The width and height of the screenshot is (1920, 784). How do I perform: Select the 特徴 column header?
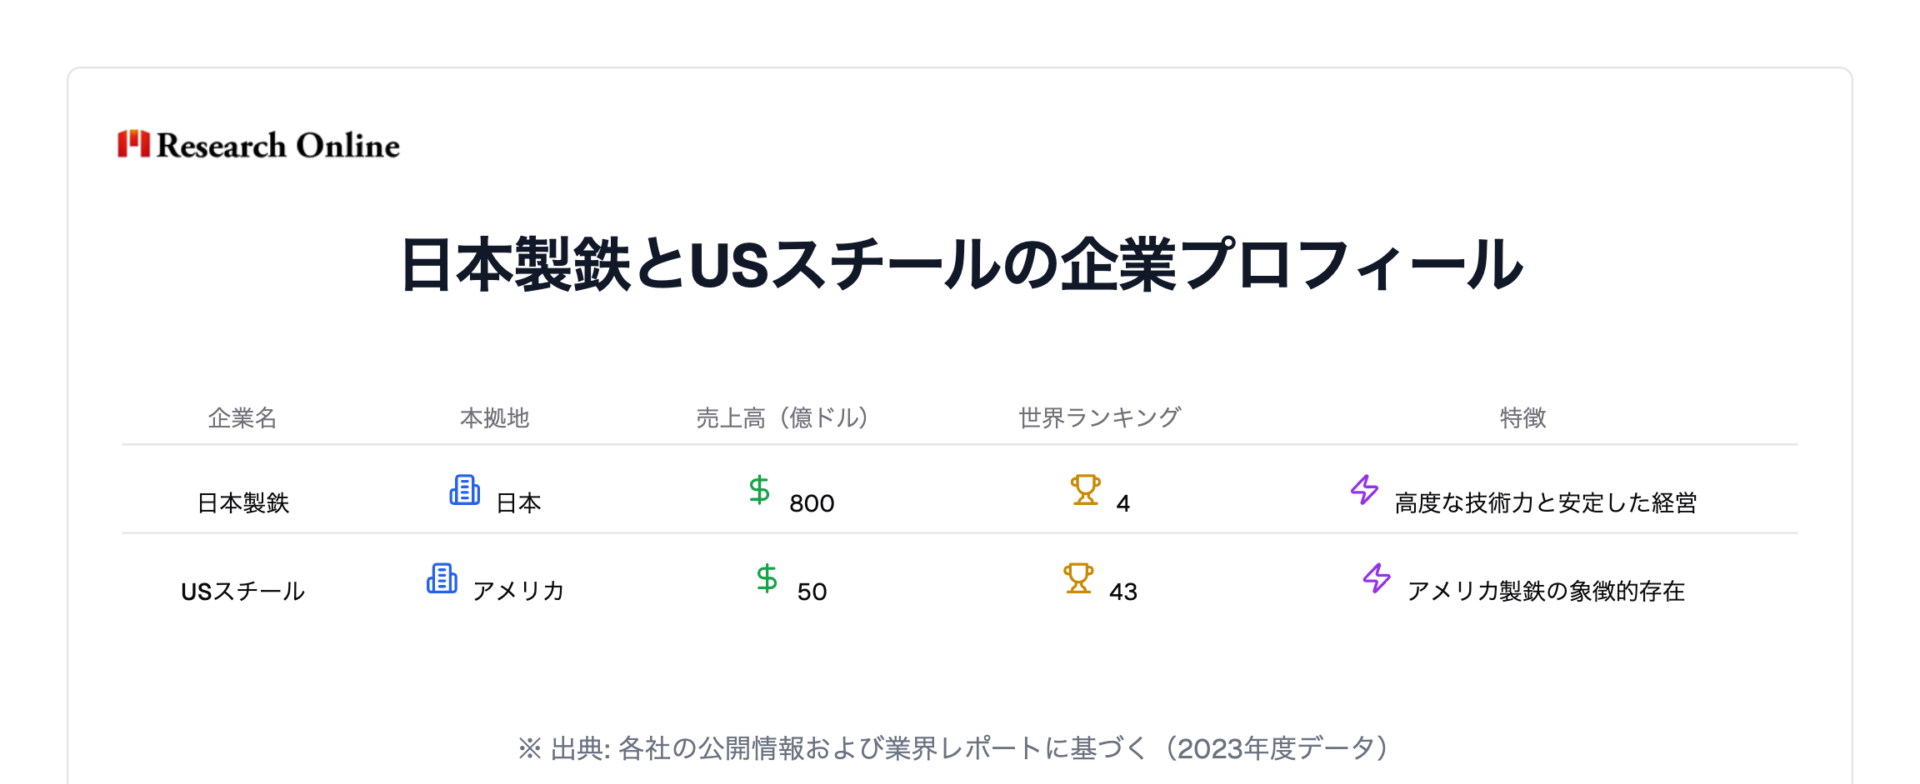click(1523, 418)
